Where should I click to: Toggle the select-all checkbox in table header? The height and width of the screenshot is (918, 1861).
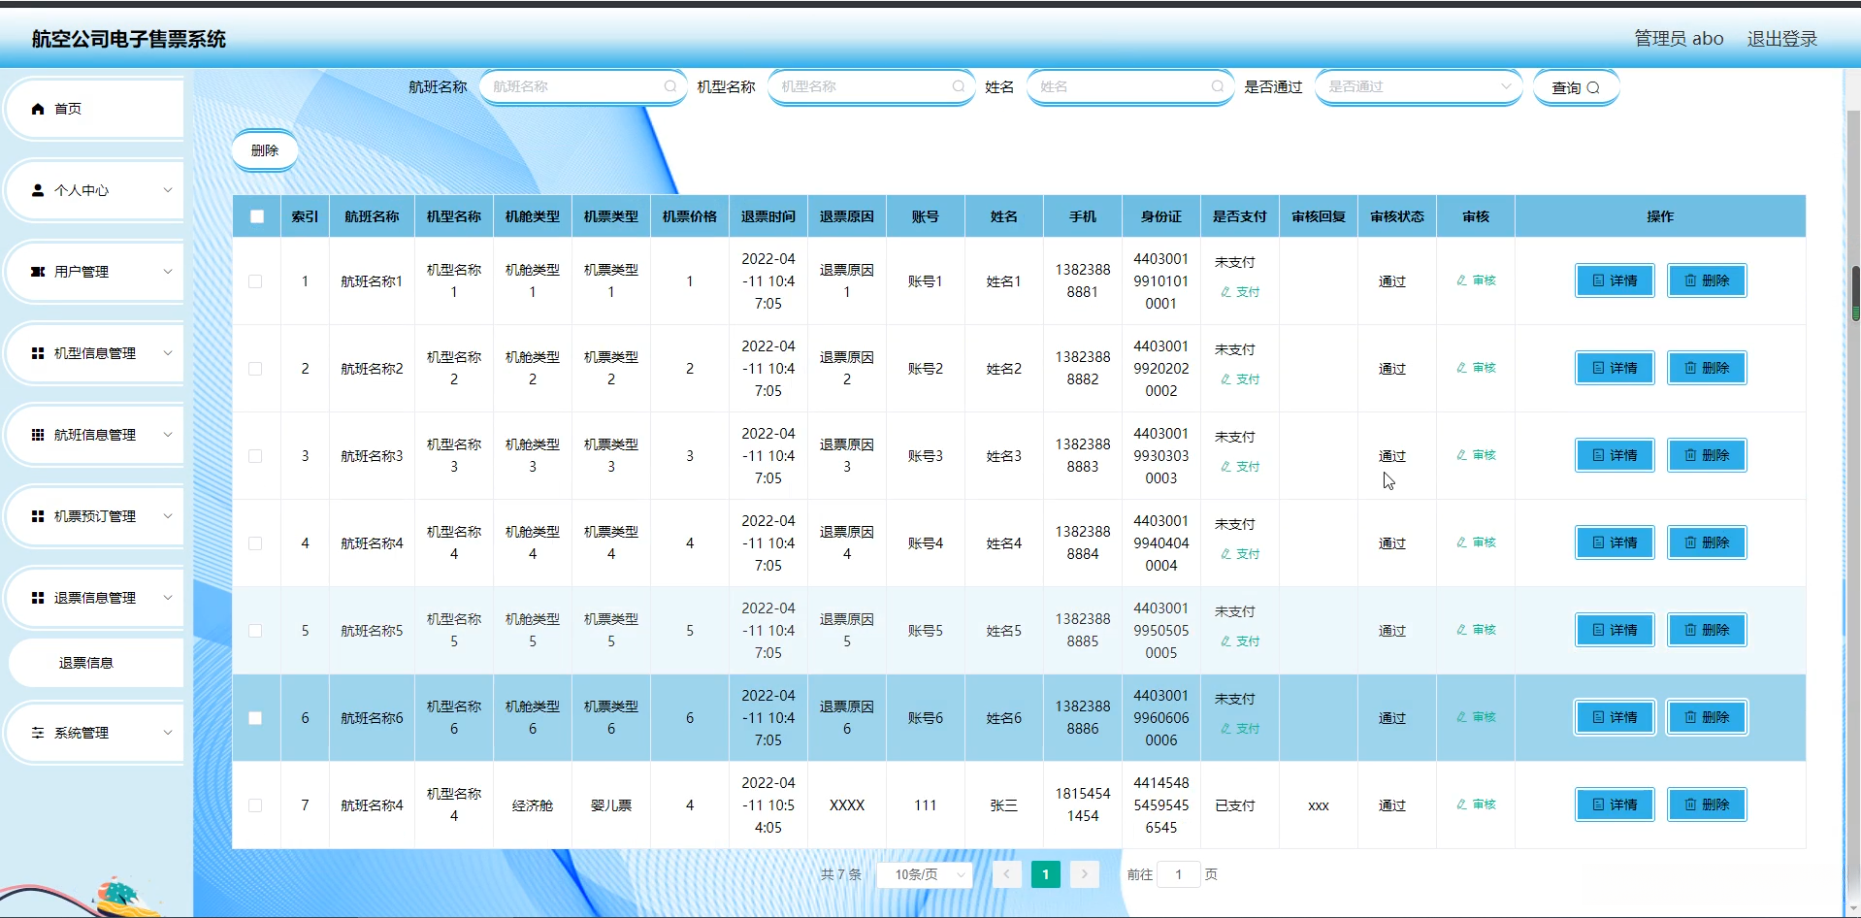257,217
